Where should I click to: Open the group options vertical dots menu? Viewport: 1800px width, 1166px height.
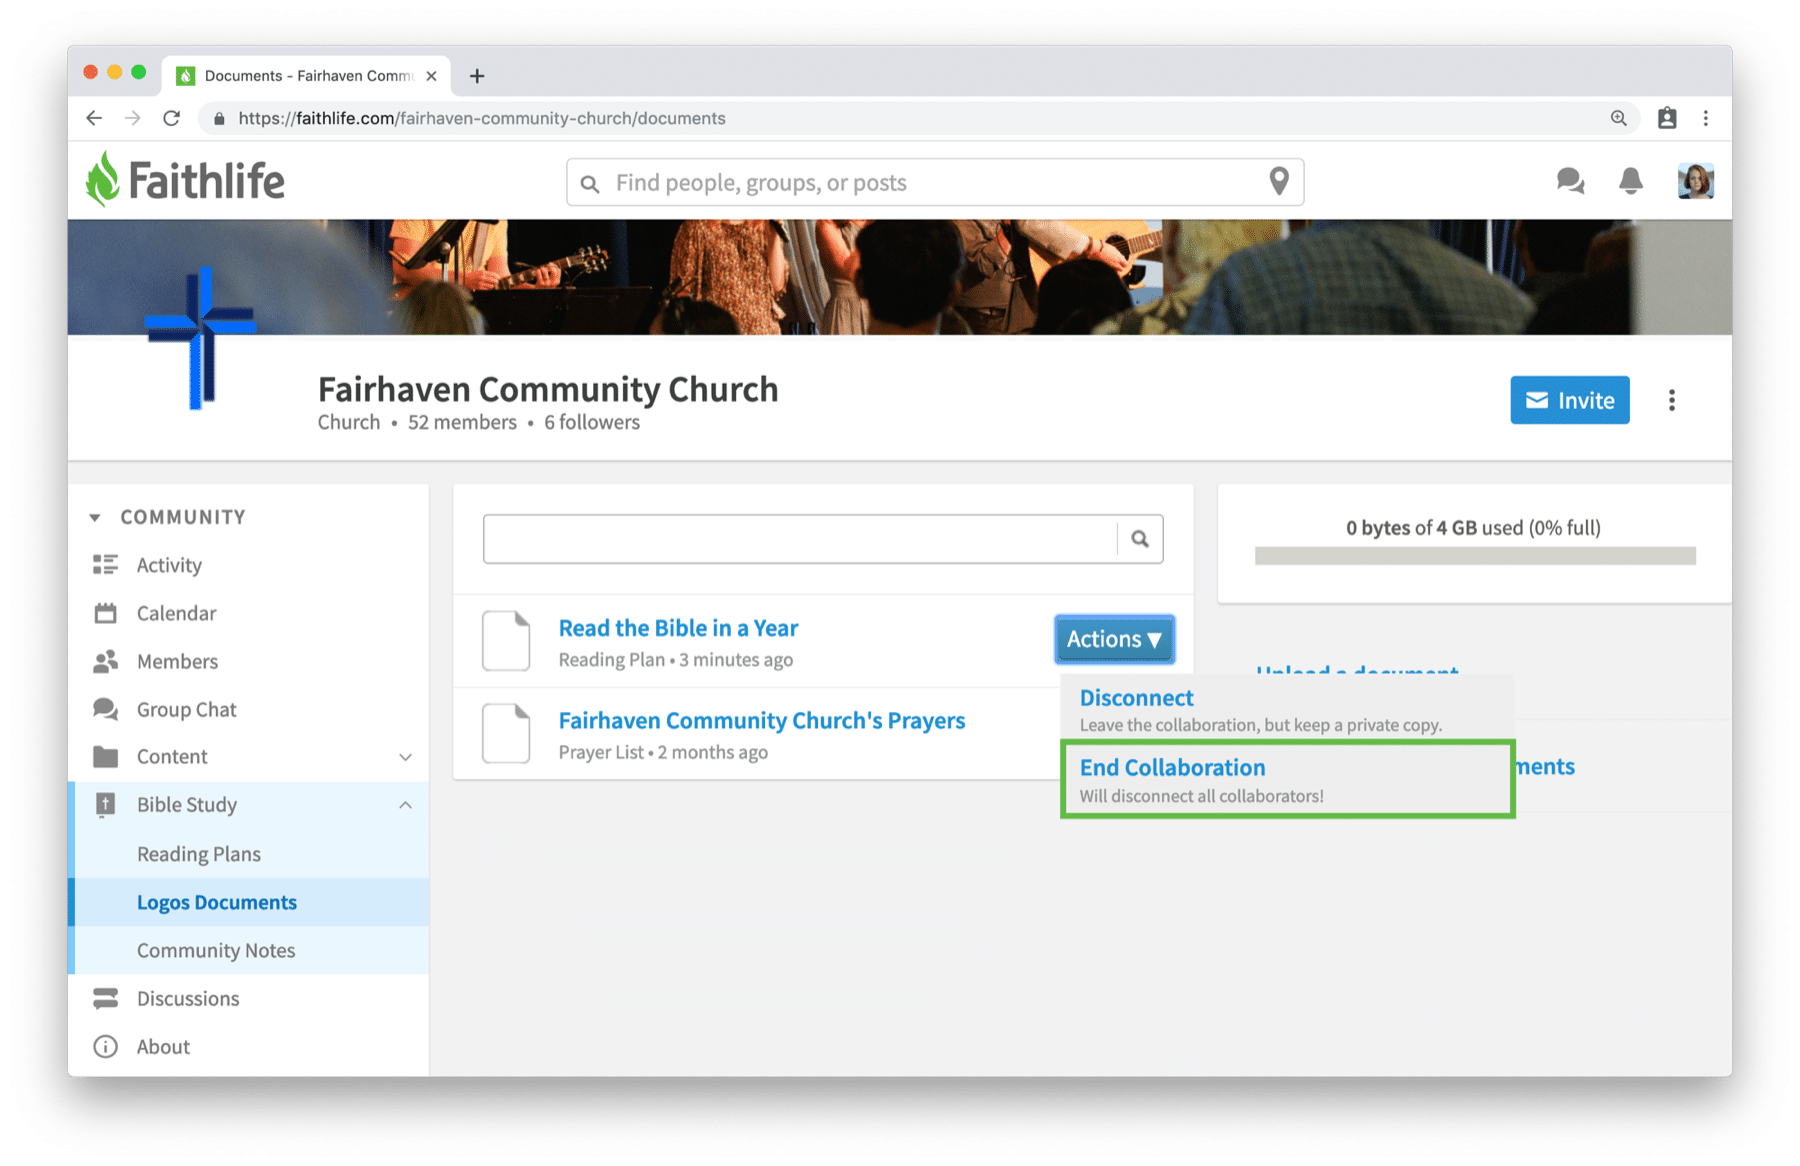[1672, 401]
